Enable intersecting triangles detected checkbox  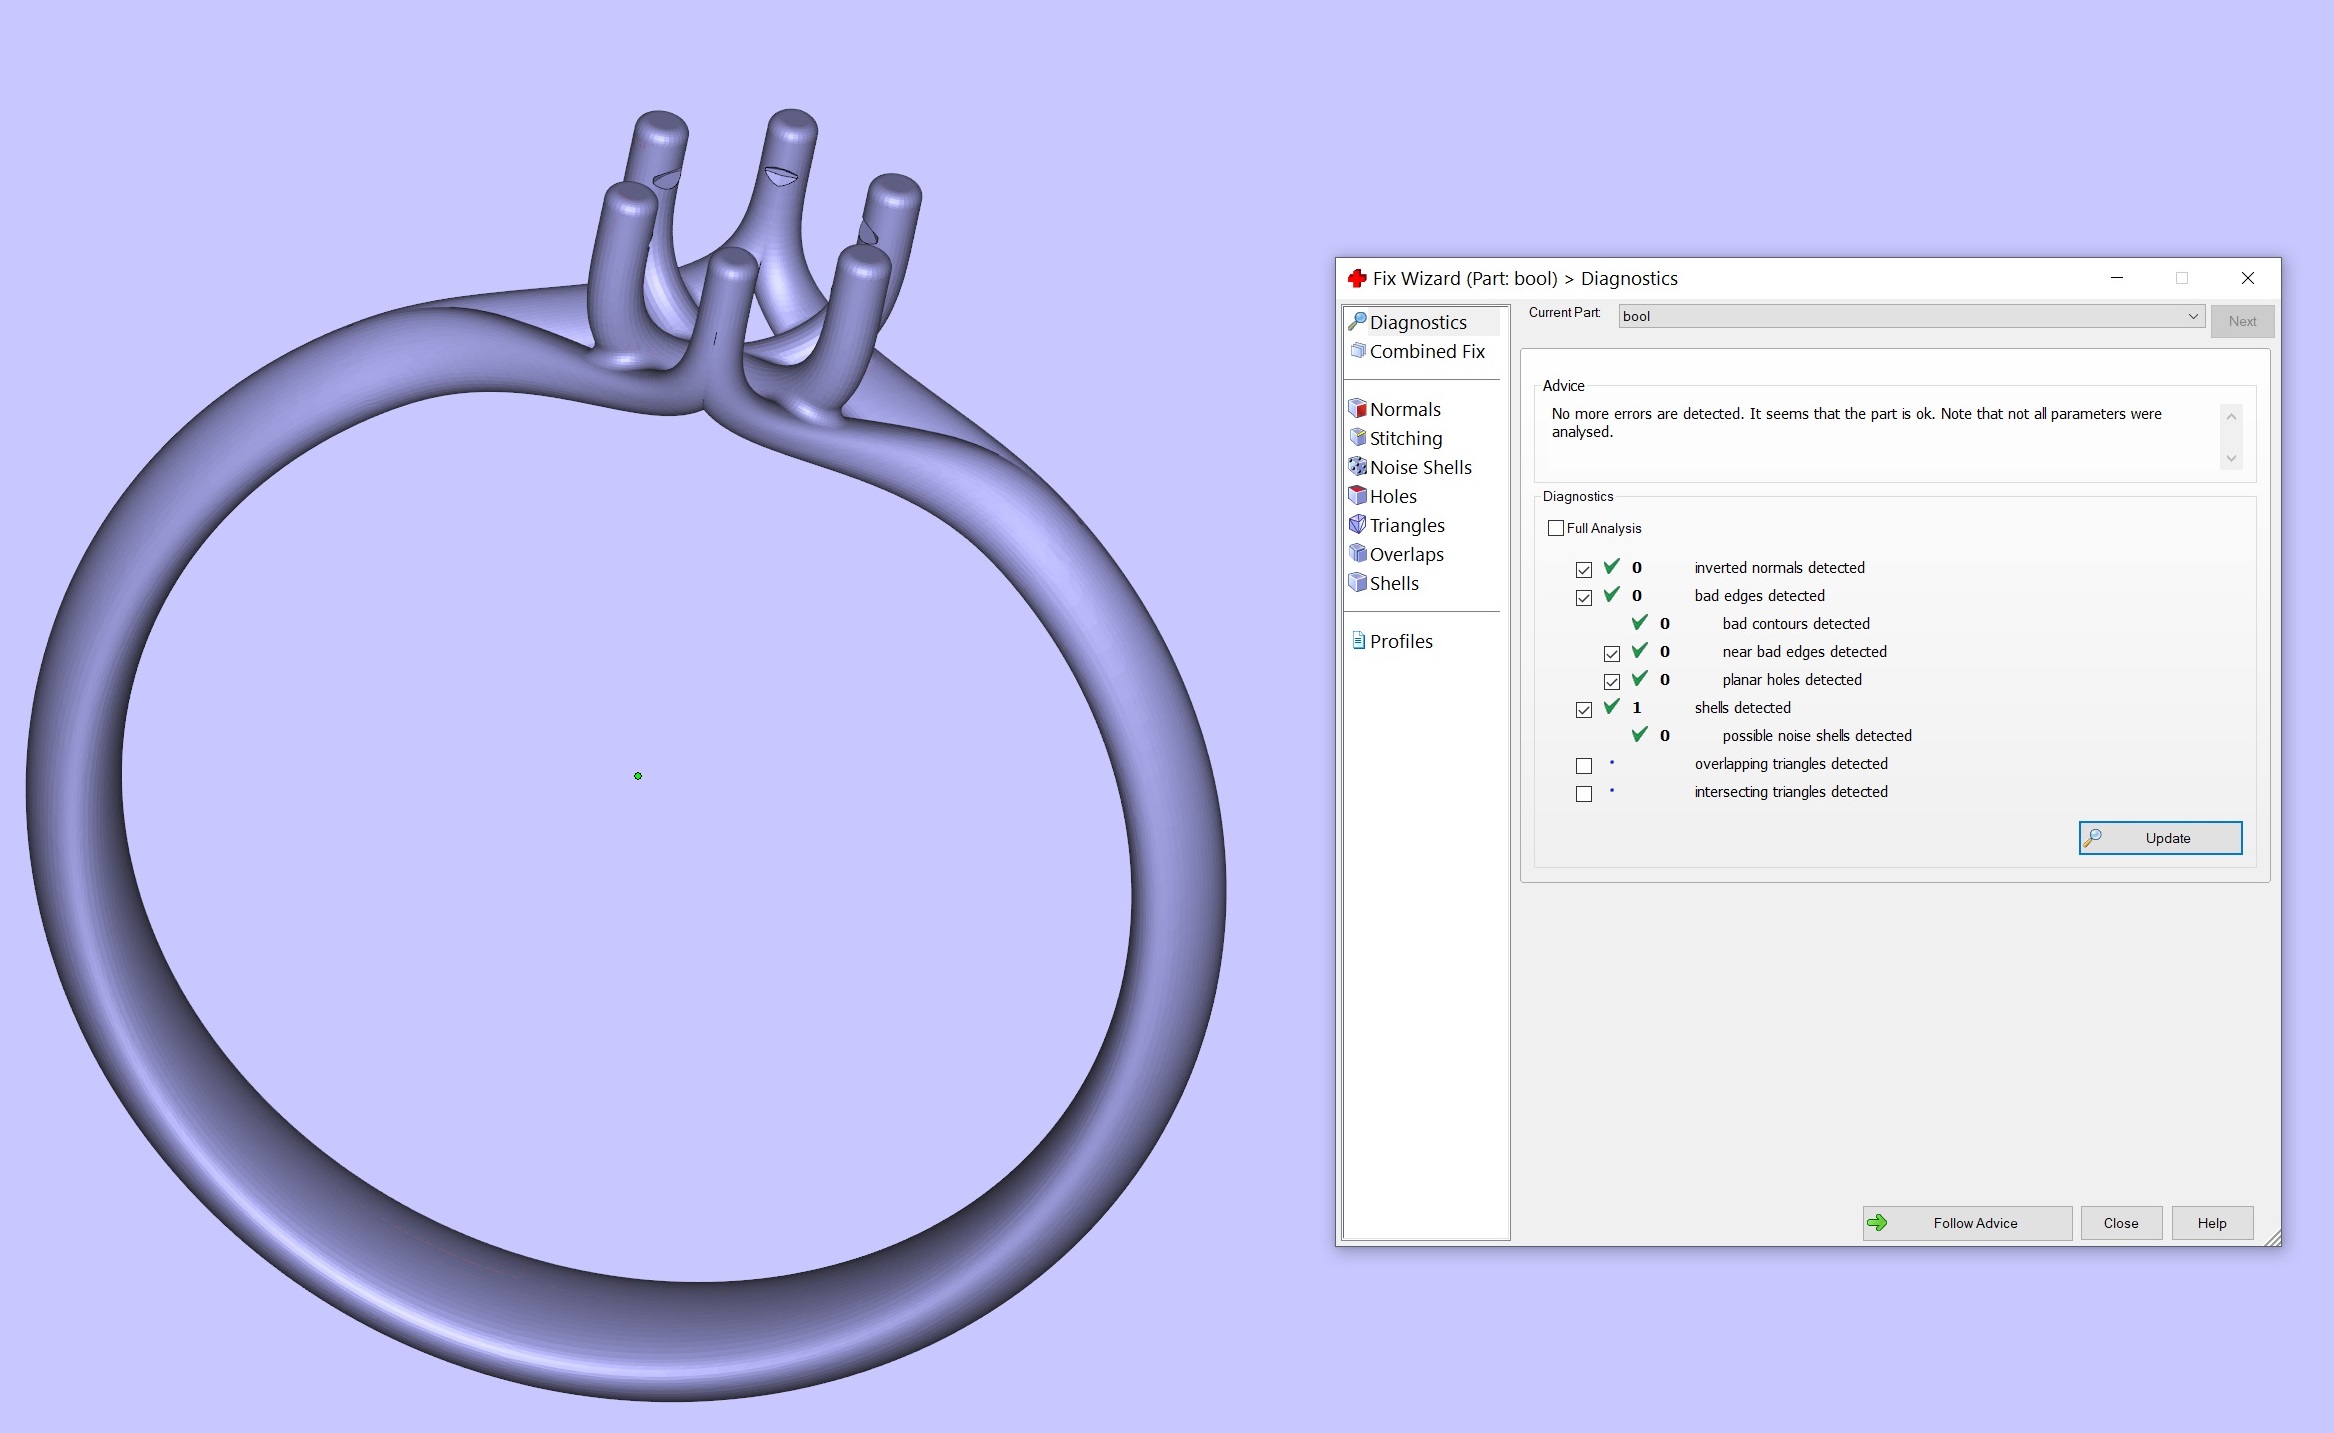1584,793
